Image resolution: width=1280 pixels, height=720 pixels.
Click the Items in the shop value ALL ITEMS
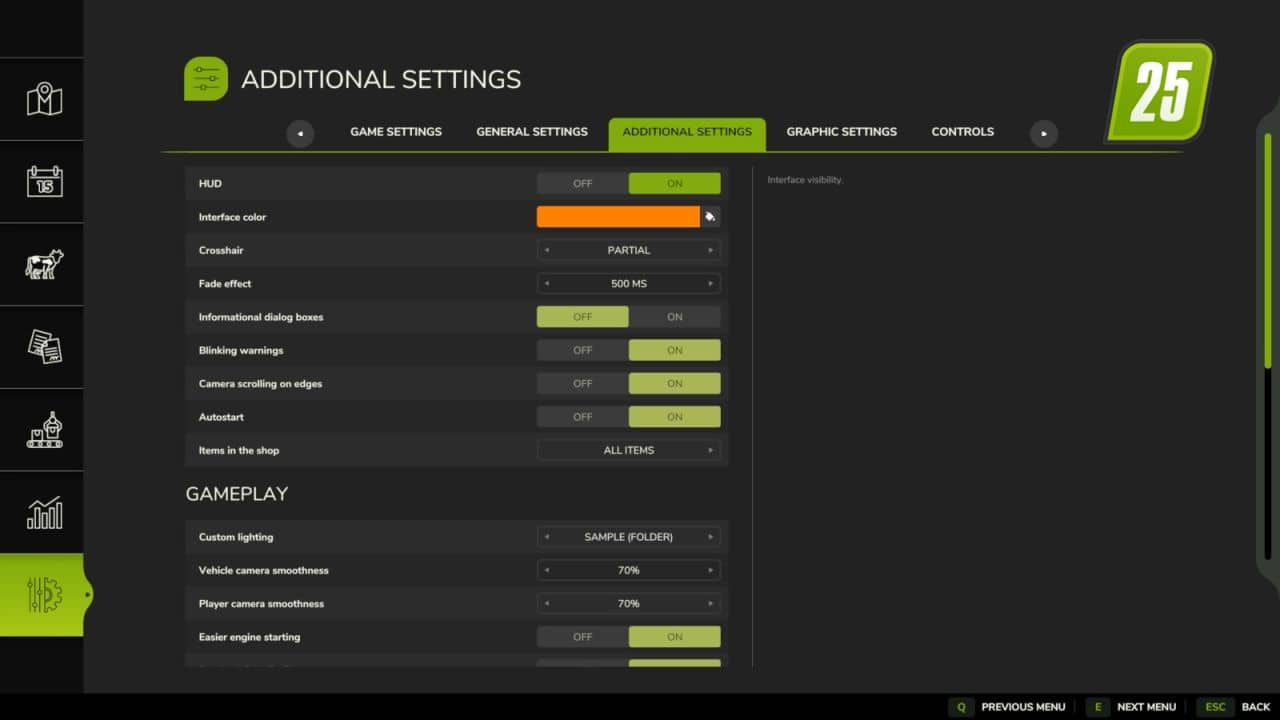tap(629, 450)
